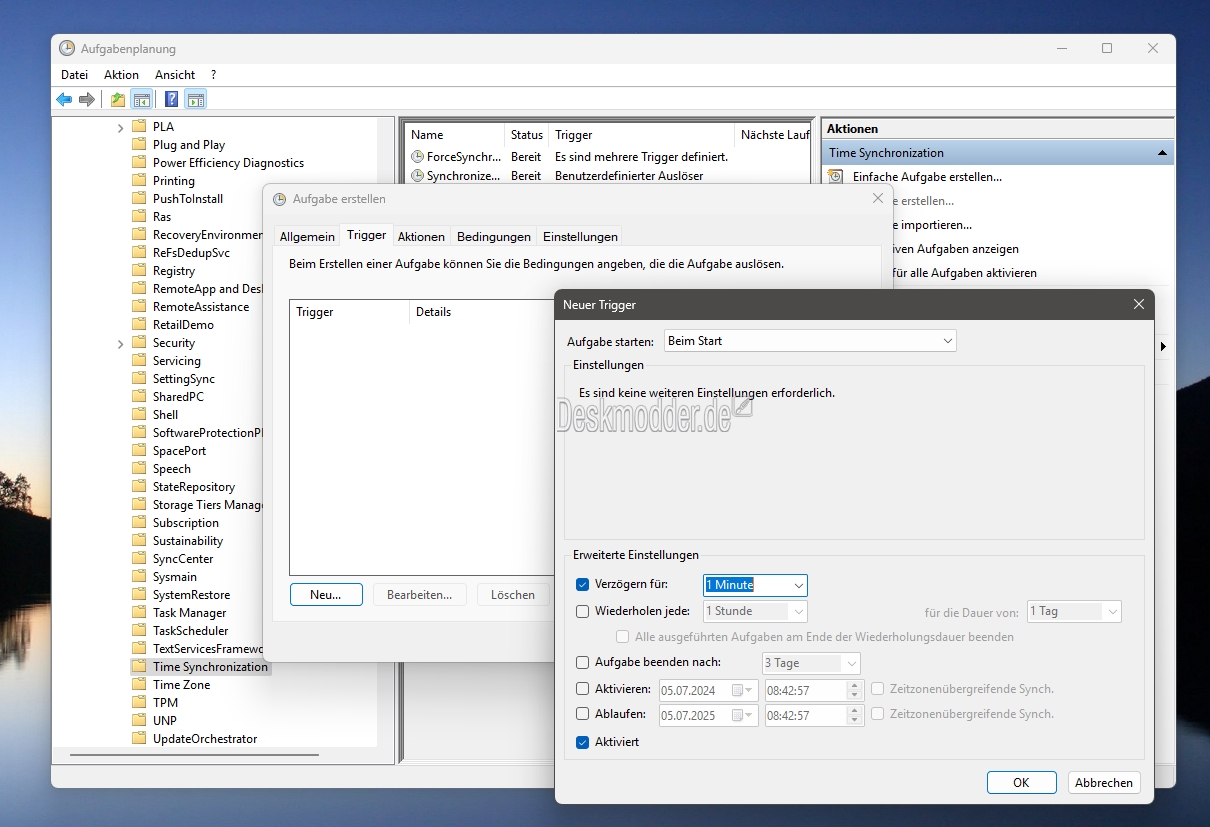This screenshot has height=827, width=1210.
Task: Expand the PLA tree node
Action: point(120,127)
